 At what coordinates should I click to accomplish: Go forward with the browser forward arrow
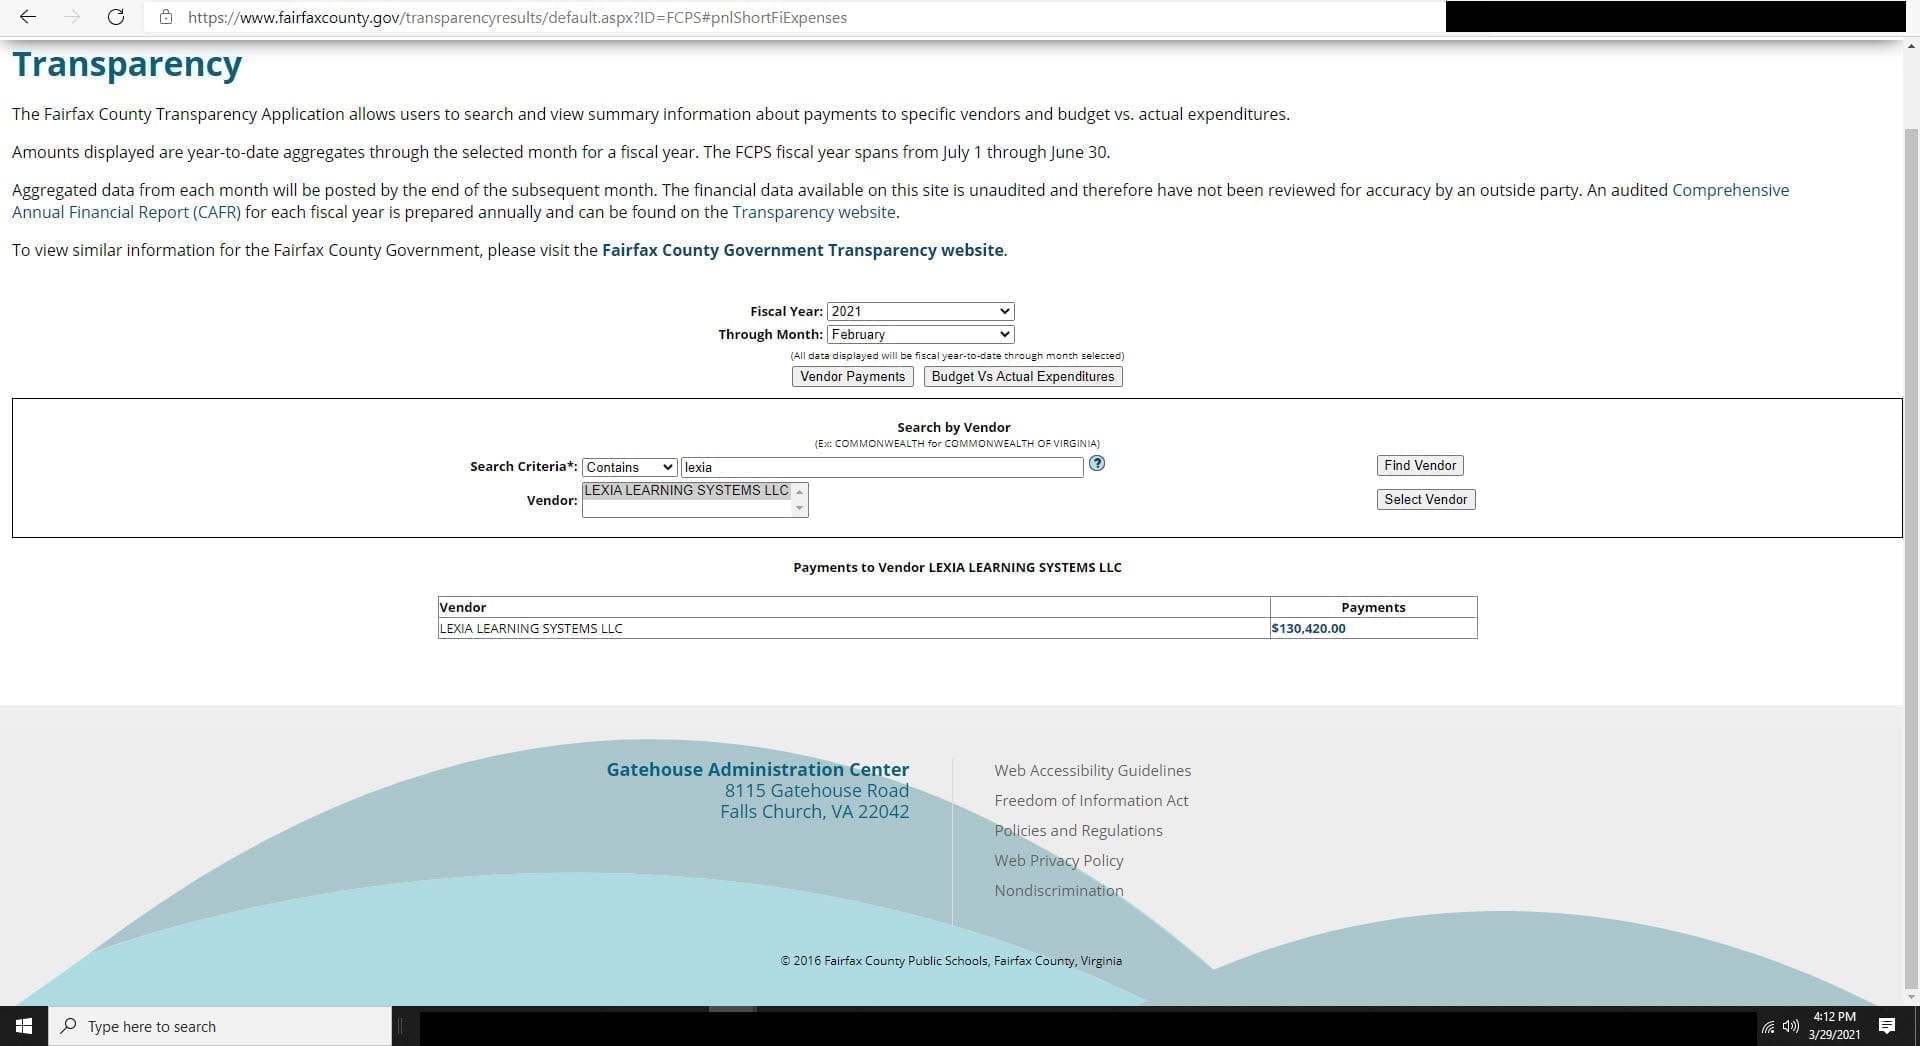[x=72, y=17]
